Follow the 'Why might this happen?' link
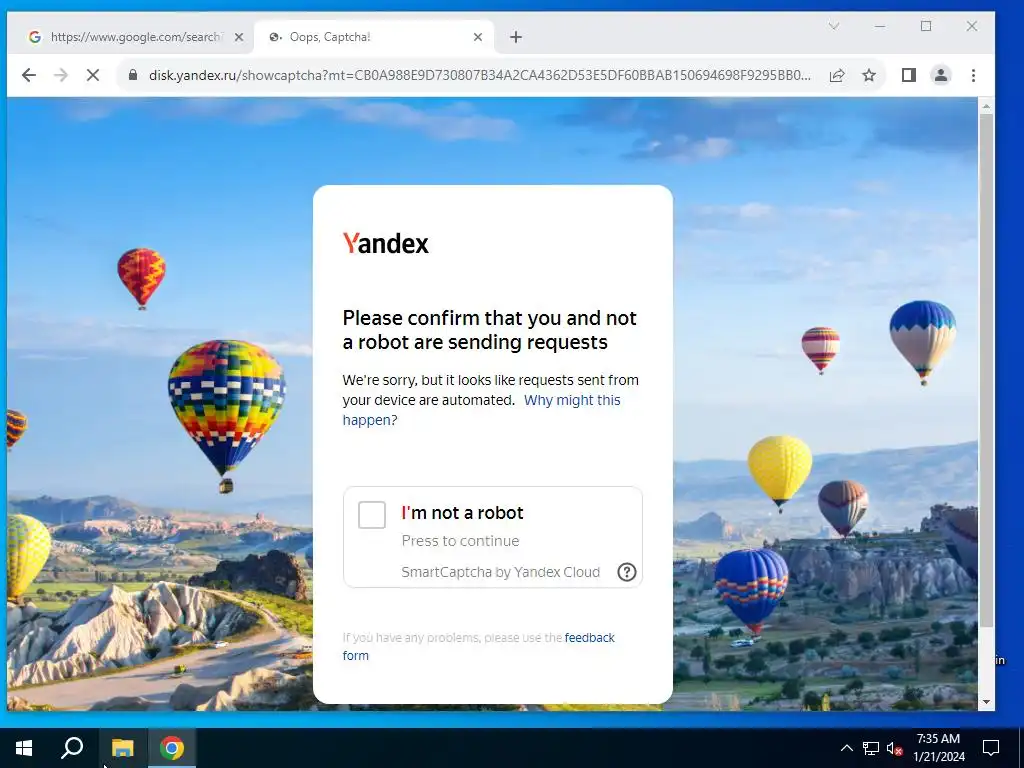 tap(481, 409)
